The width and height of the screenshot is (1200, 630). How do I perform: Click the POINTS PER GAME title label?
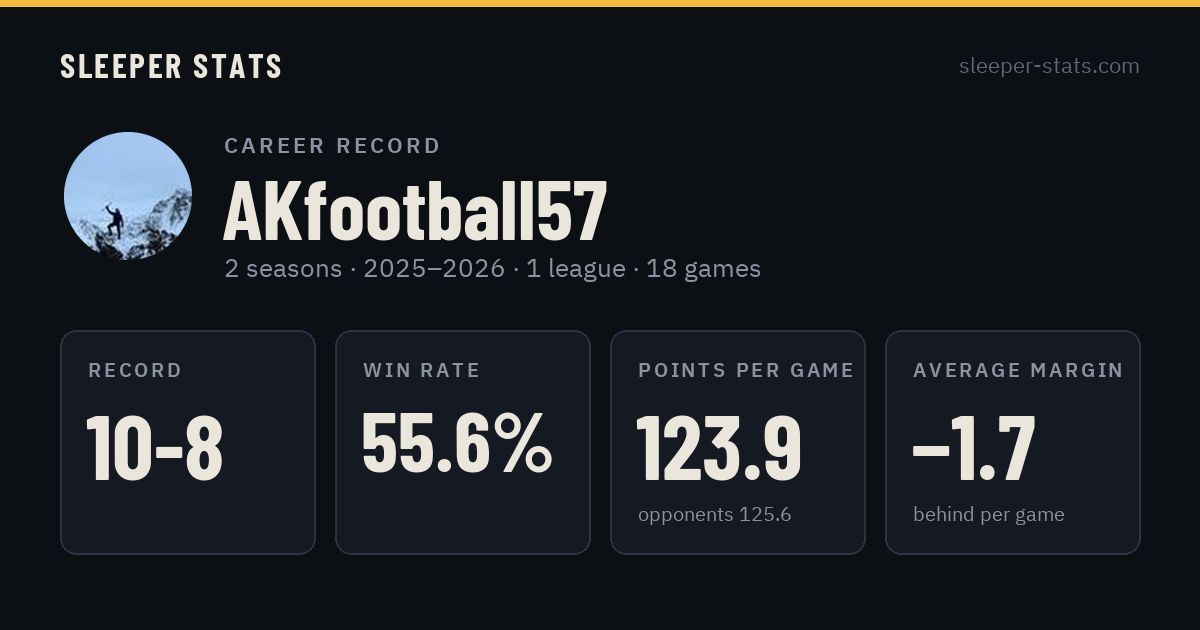[746, 371]
